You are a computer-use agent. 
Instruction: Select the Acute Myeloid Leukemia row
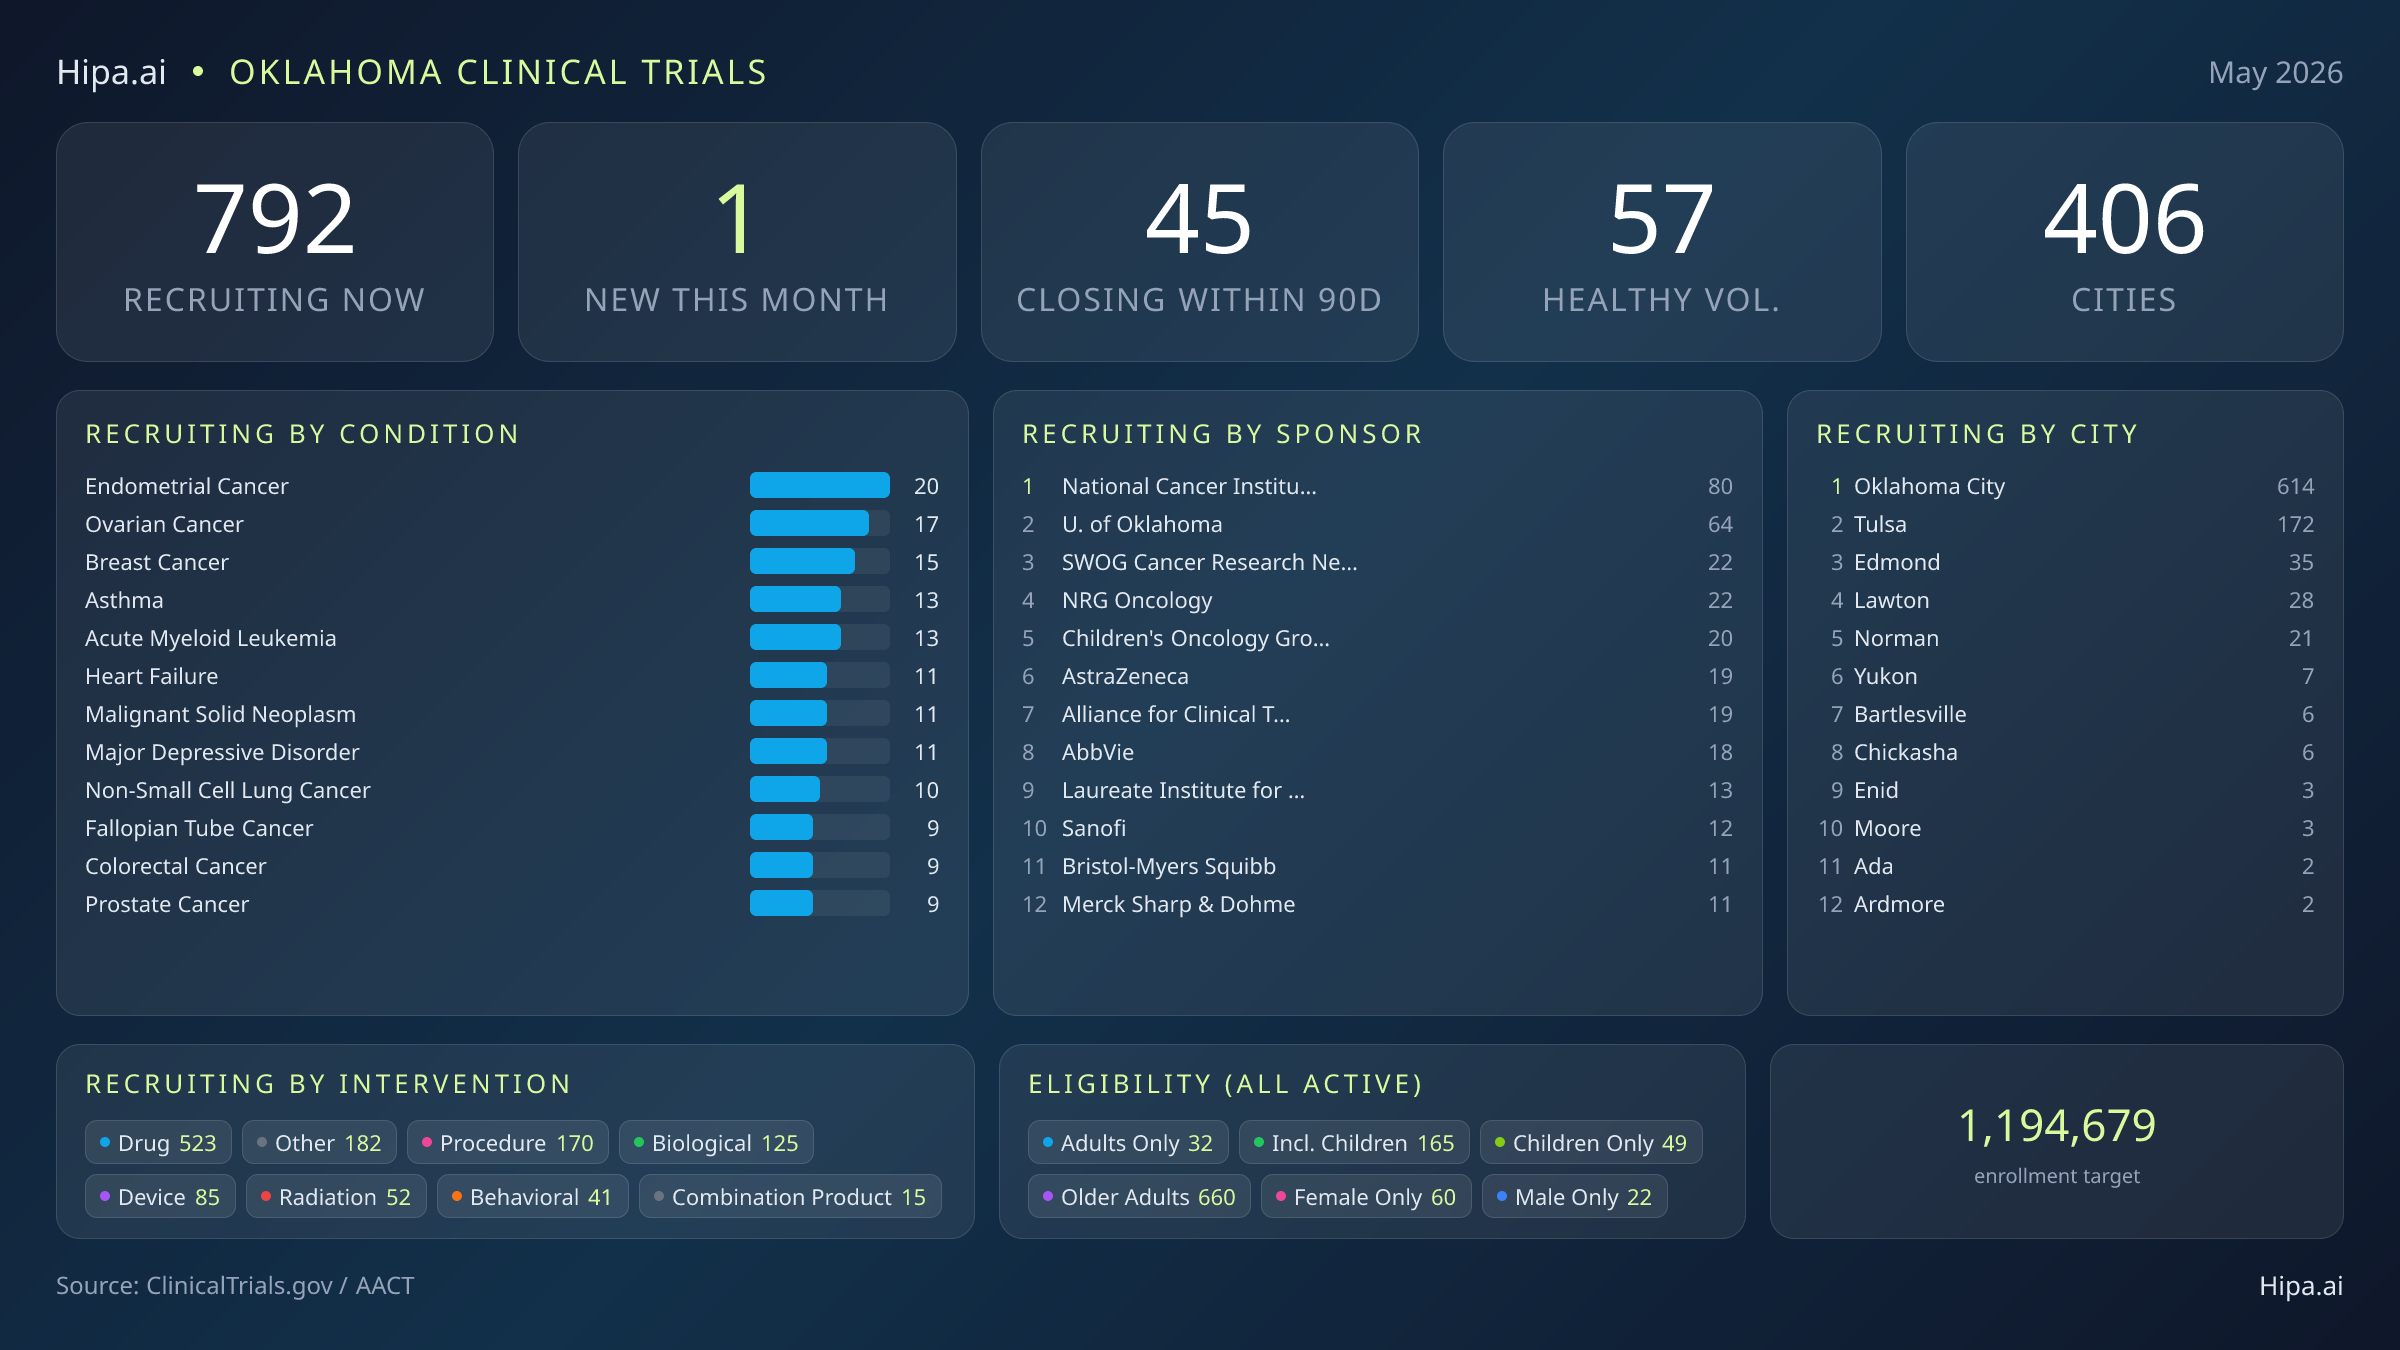[512, 638]
